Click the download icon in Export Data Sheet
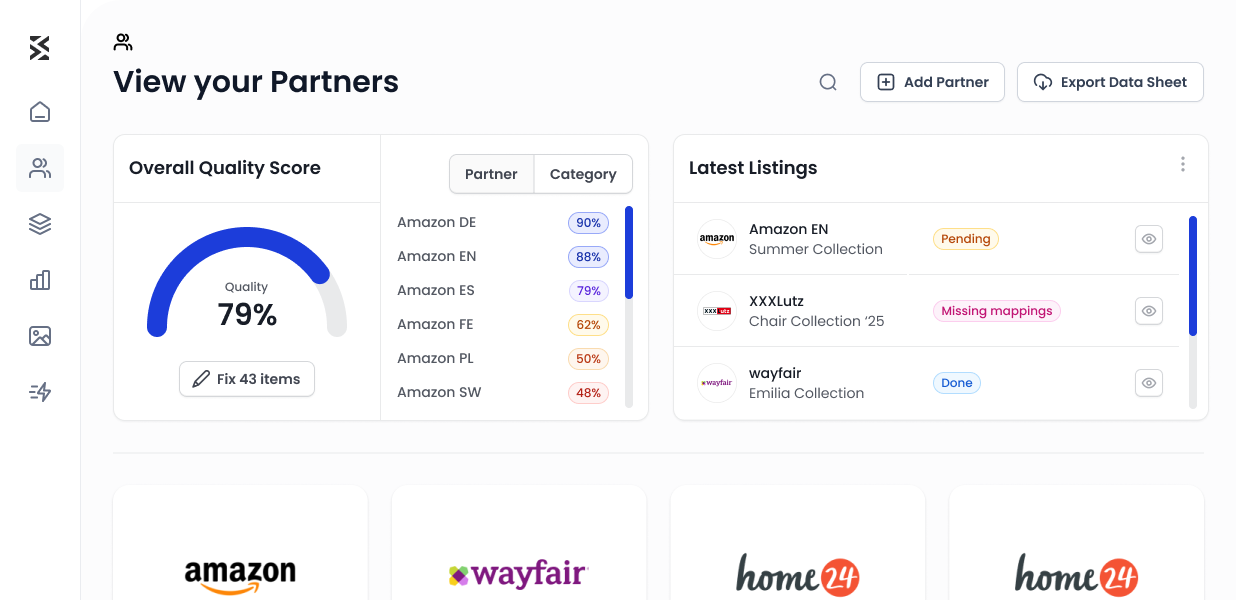The width and height of the screenshot is (1236, 600). 1043,82
